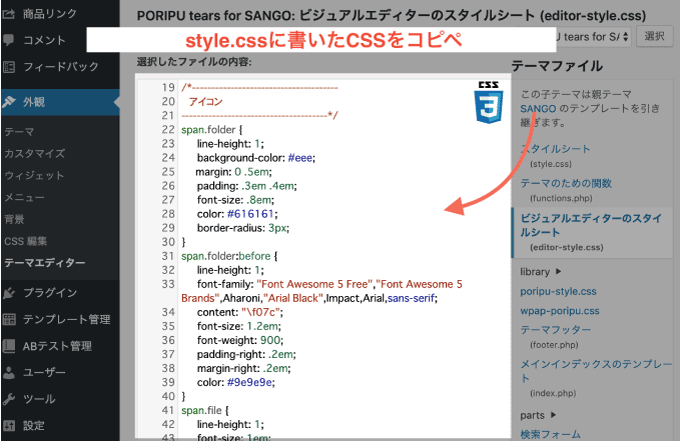680x441 pixels.
Task: Open the SANGO parent theme link
Action: pos(538,108)
